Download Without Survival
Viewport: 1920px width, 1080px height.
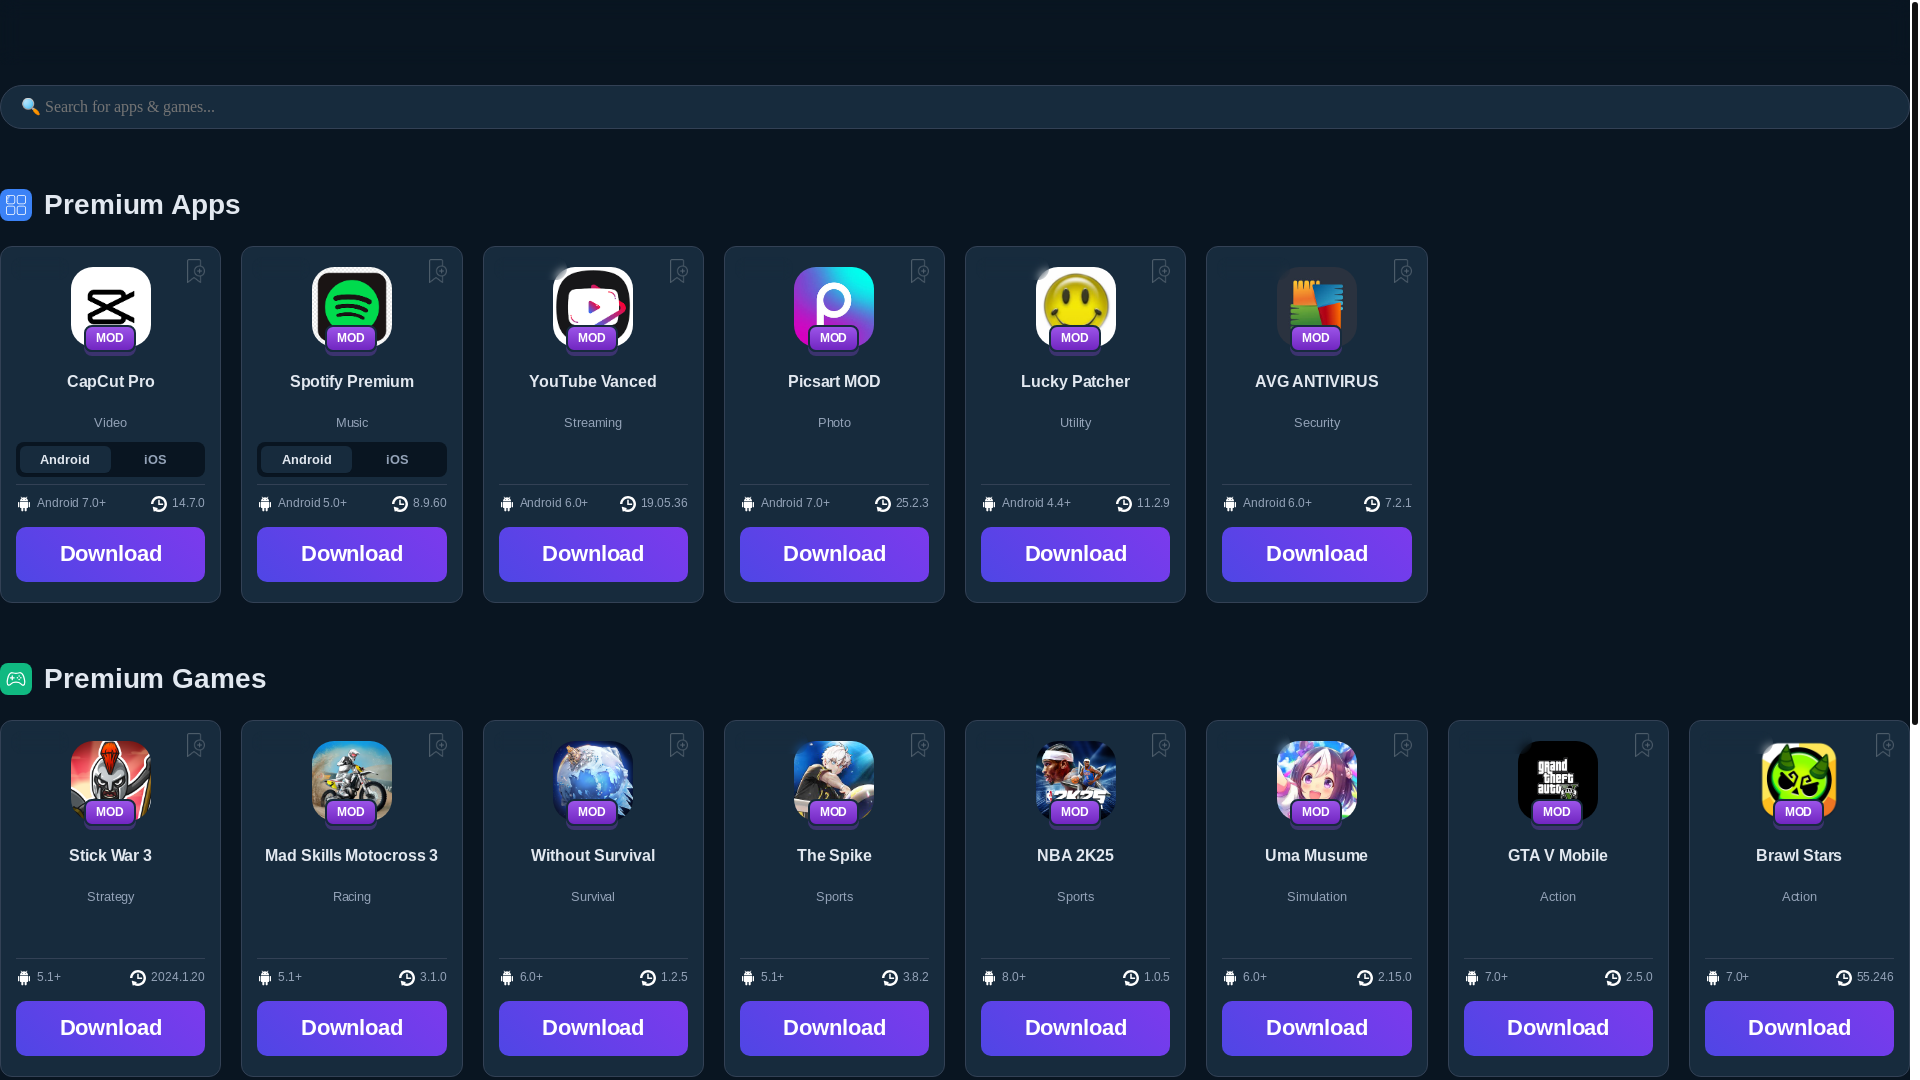[x=593, y=1028]
